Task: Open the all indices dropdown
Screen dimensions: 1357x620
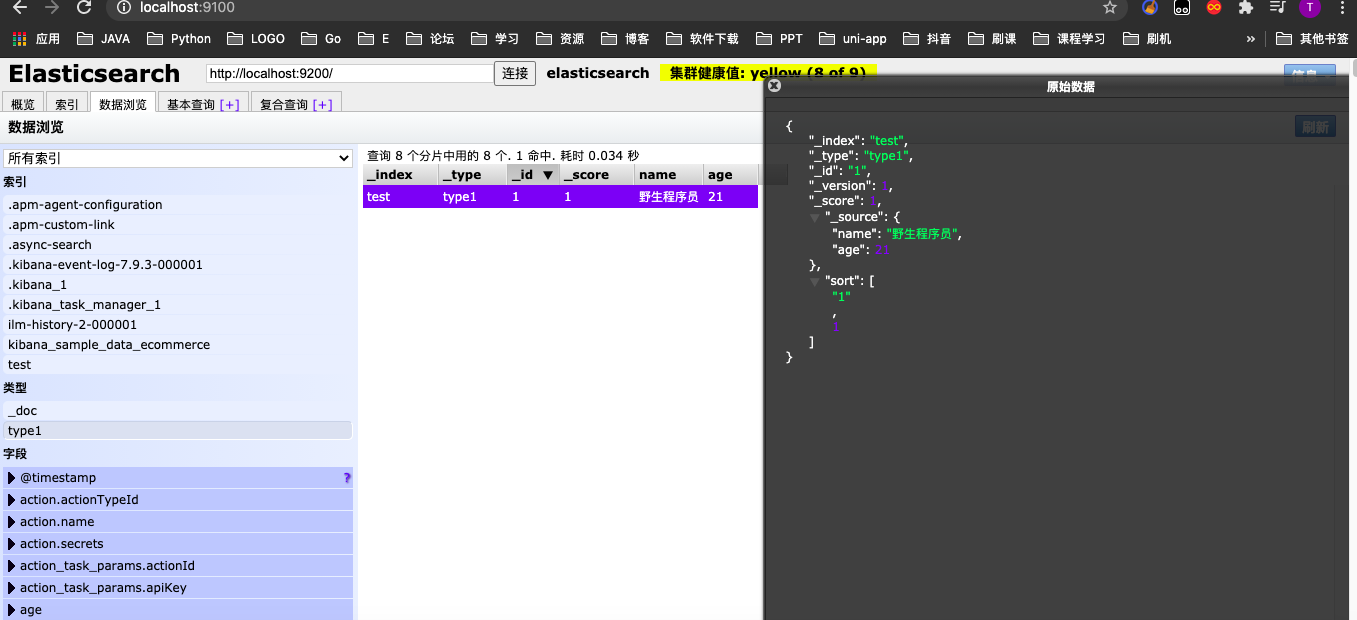Action: click(x=178, y=158)
